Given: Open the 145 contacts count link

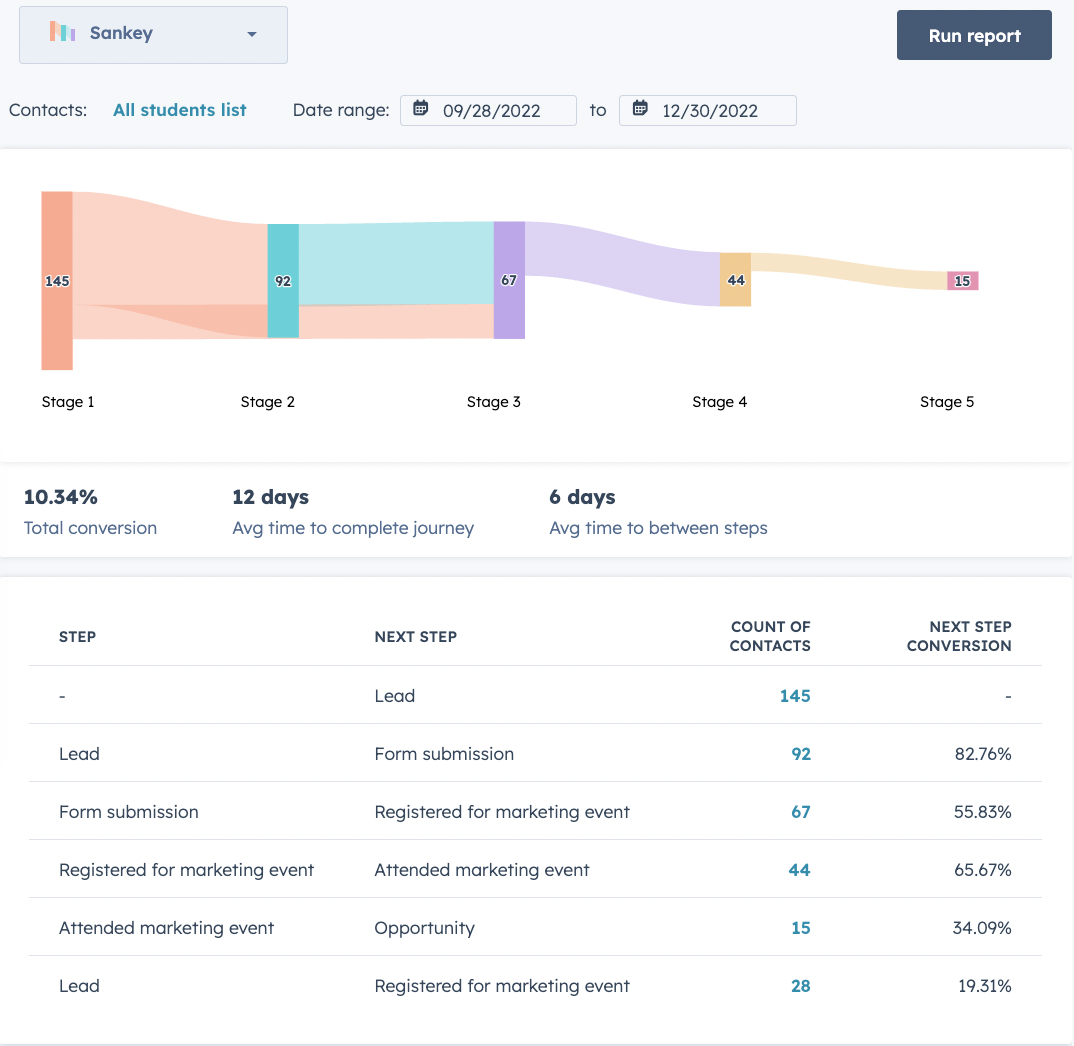Looking at the screenshot, I should click(x=795, y=696).
